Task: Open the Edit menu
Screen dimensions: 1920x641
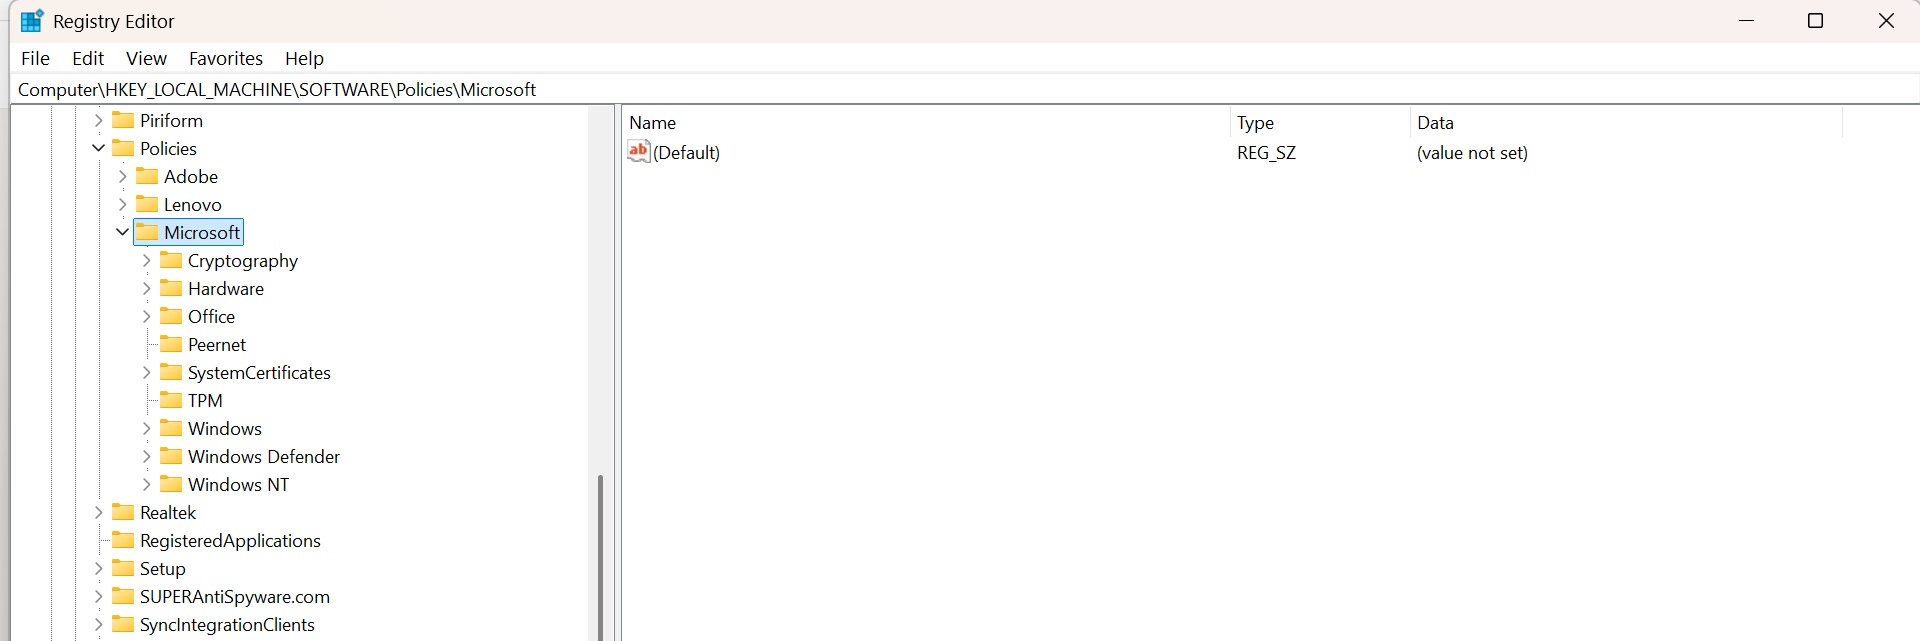Action: [88, 58]
